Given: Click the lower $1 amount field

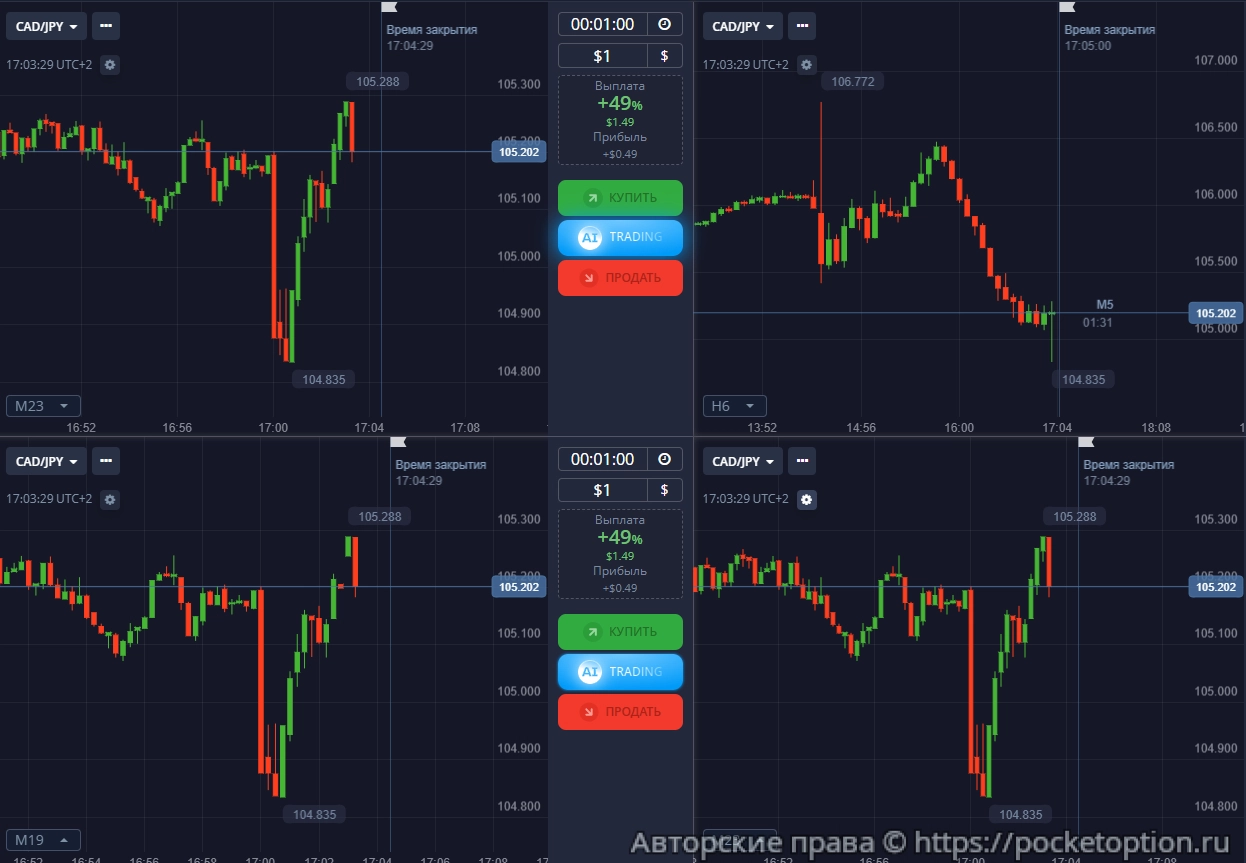Looking at the screenshot, I should coord(602,490).
